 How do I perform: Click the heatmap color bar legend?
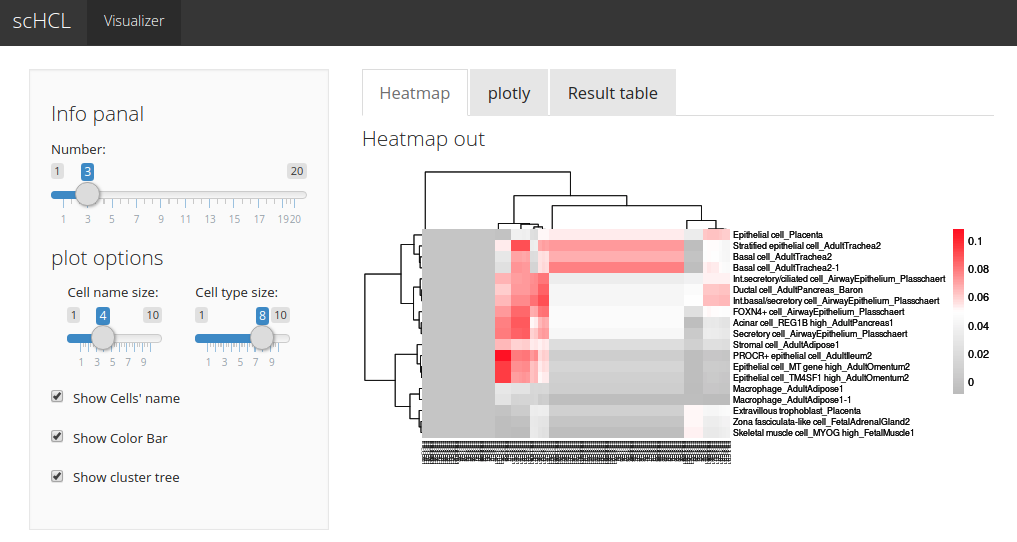click(x=957, y=310)
